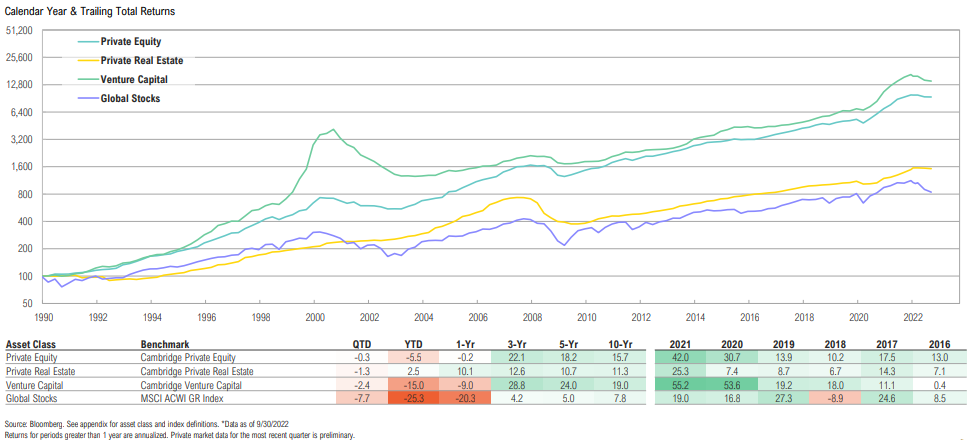
Task: Click the Asset Class column header
Action: tap(32, 342)
